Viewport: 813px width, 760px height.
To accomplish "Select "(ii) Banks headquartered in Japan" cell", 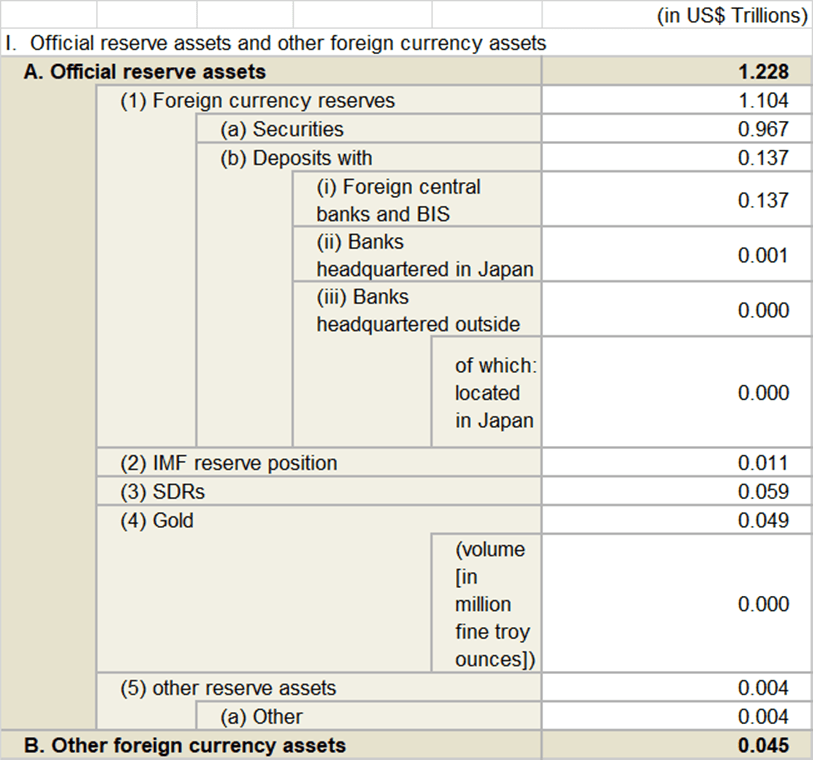I will point(424,256).
